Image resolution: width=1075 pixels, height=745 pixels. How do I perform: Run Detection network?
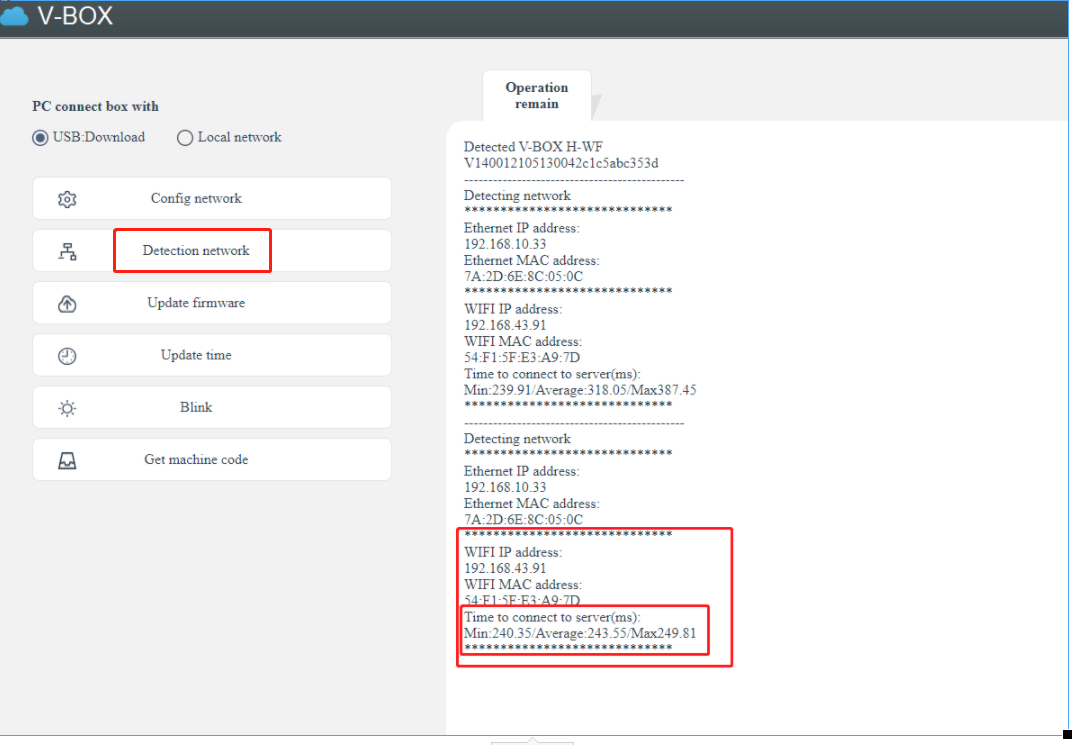point(212,251)
